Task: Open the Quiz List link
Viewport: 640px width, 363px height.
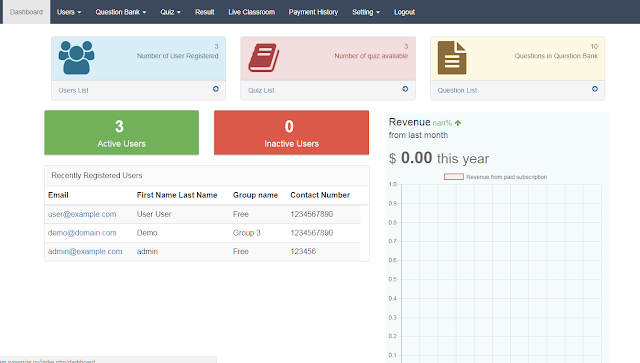Action: point(261,90)
